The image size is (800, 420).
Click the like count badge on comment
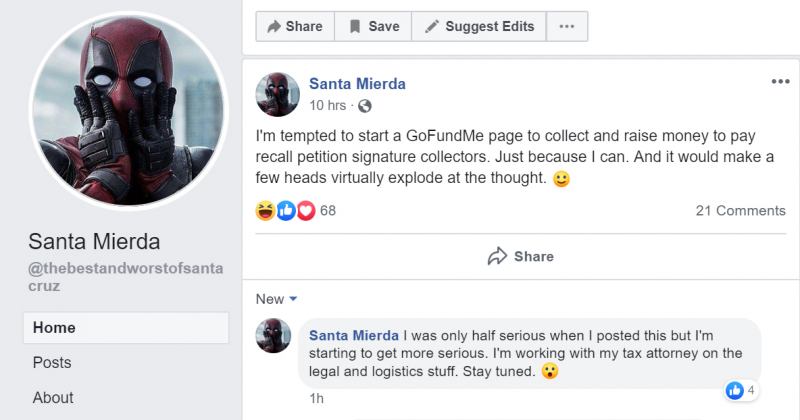pyautogui.click(x=743, y=390)
